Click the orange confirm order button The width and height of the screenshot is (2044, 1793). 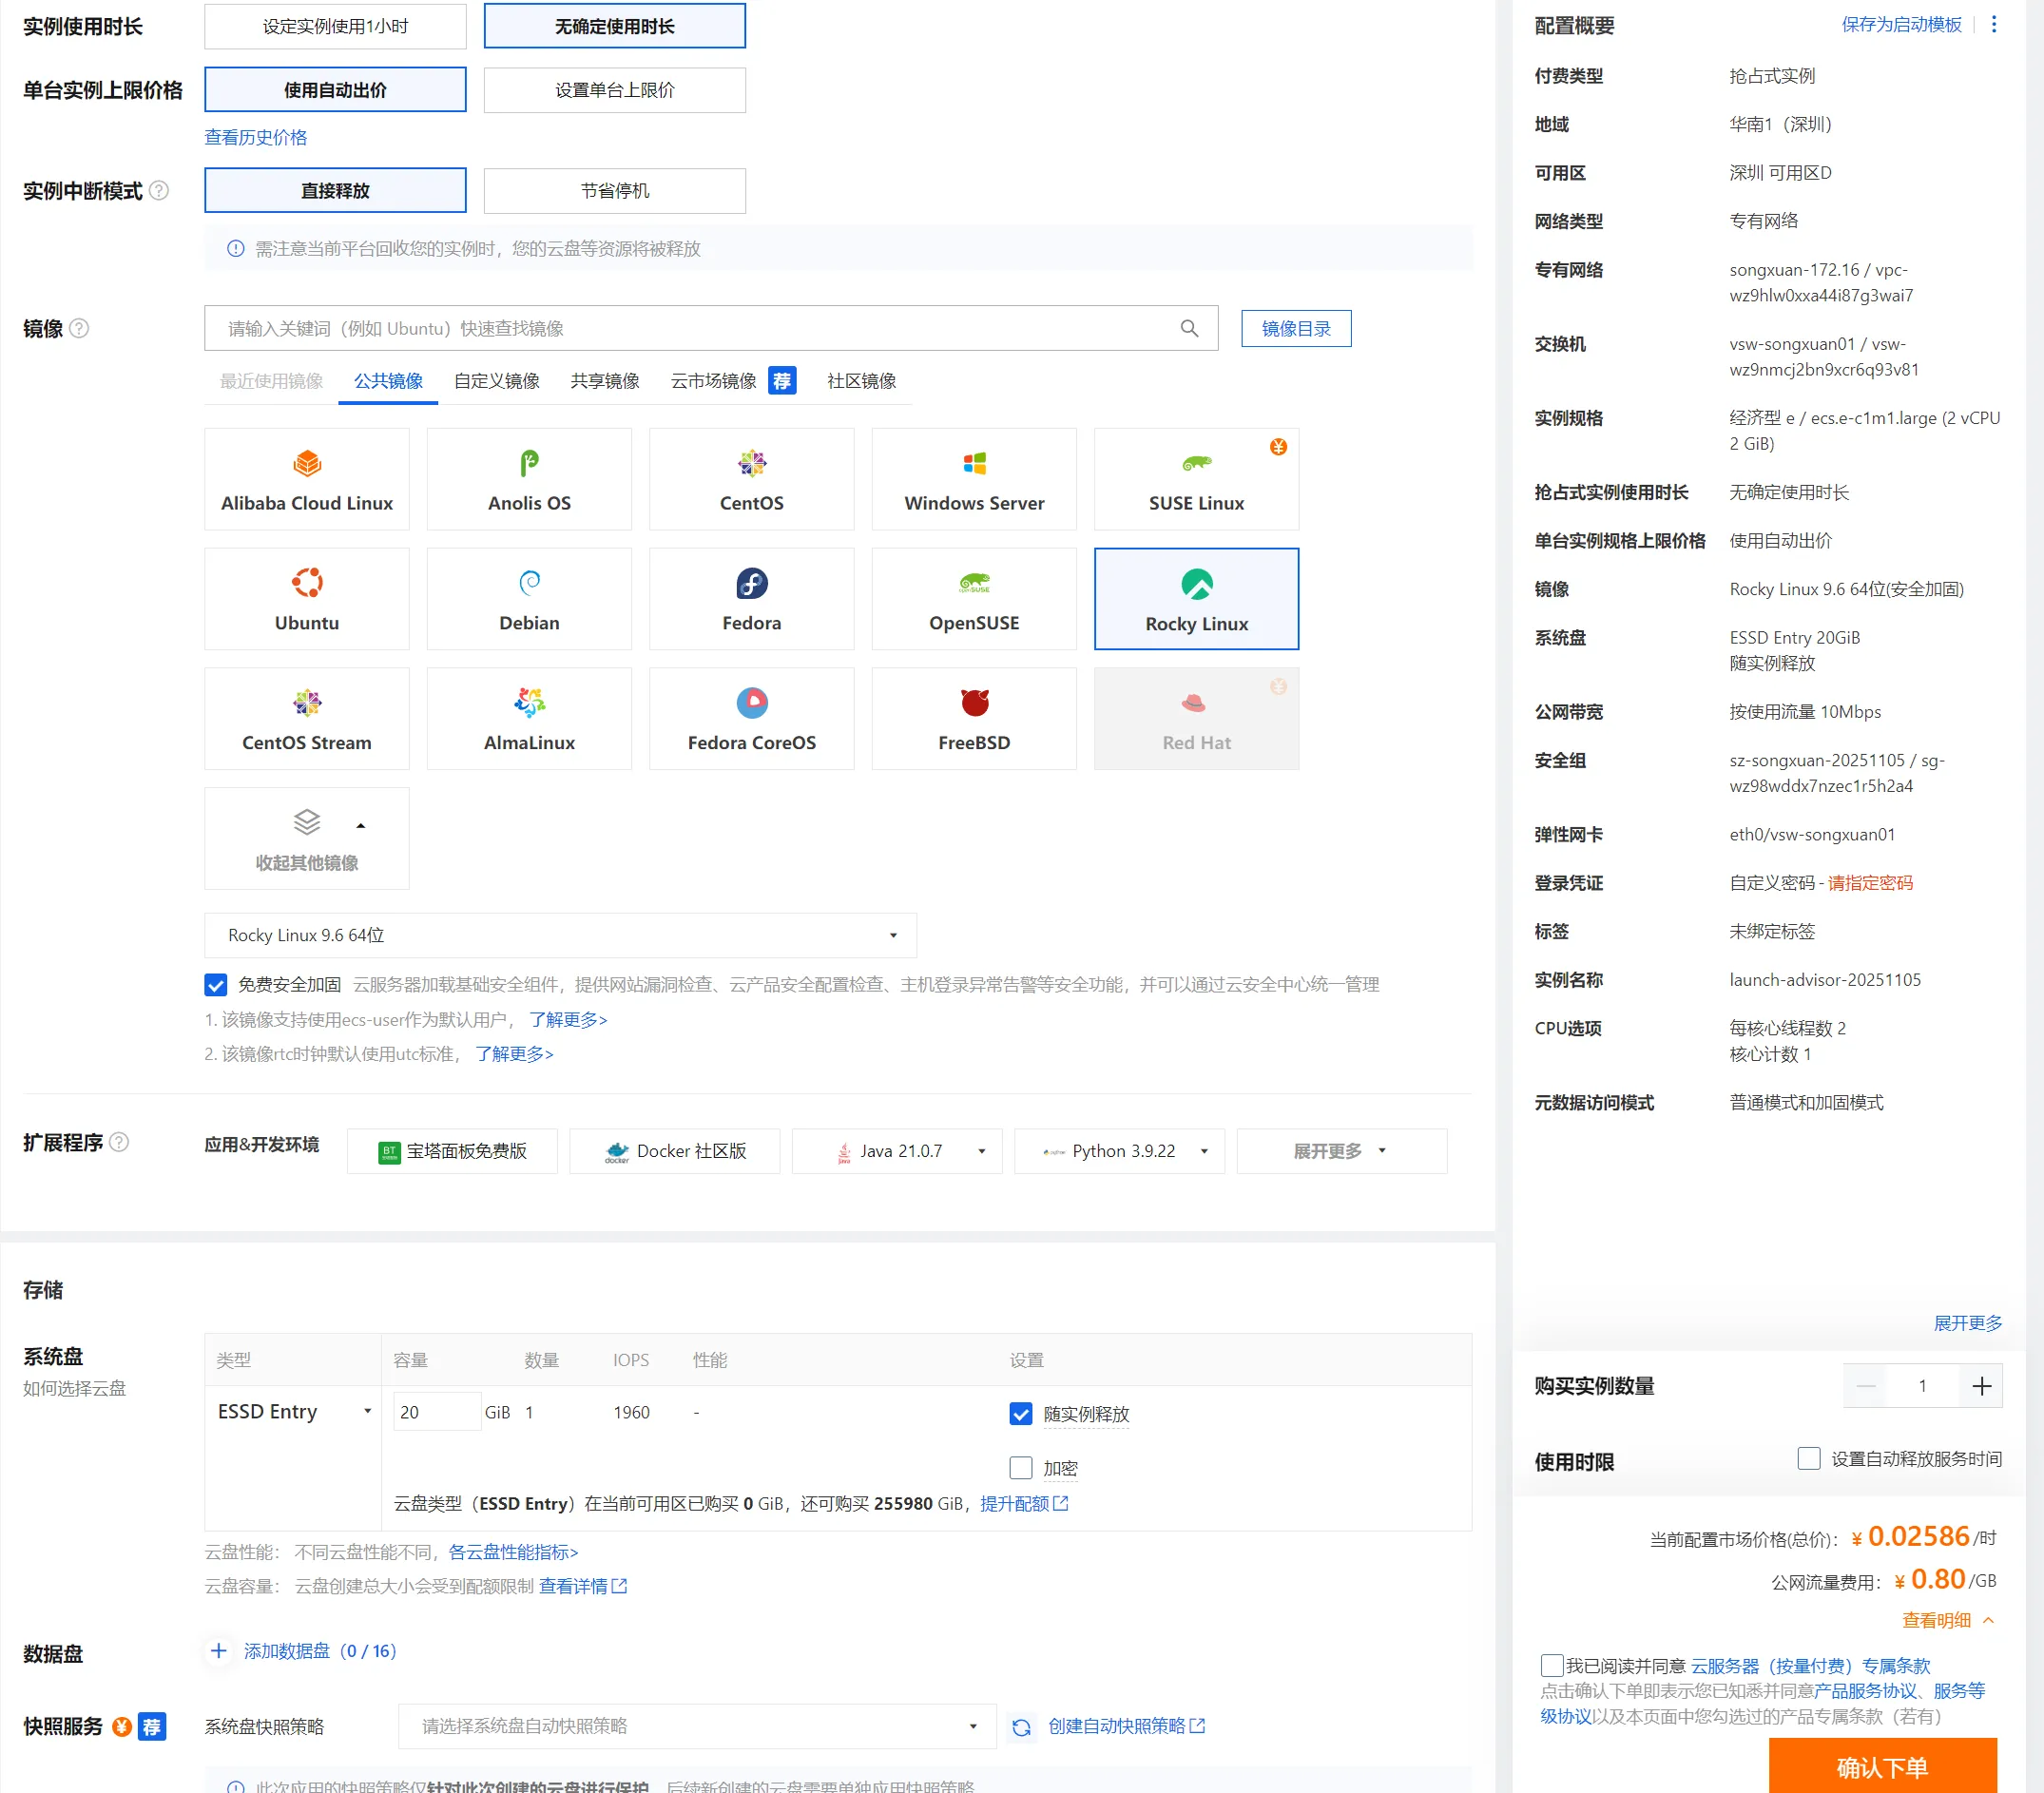(1881, 1767)
